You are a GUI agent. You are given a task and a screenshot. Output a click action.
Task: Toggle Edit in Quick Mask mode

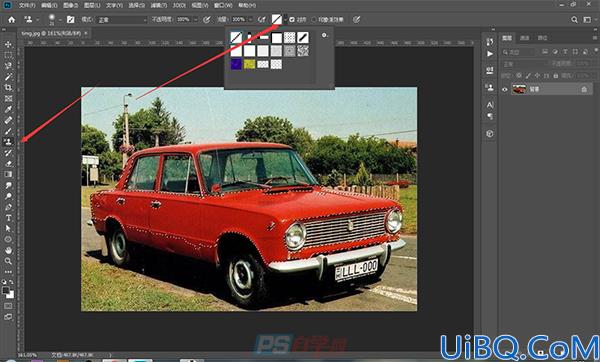8,306
